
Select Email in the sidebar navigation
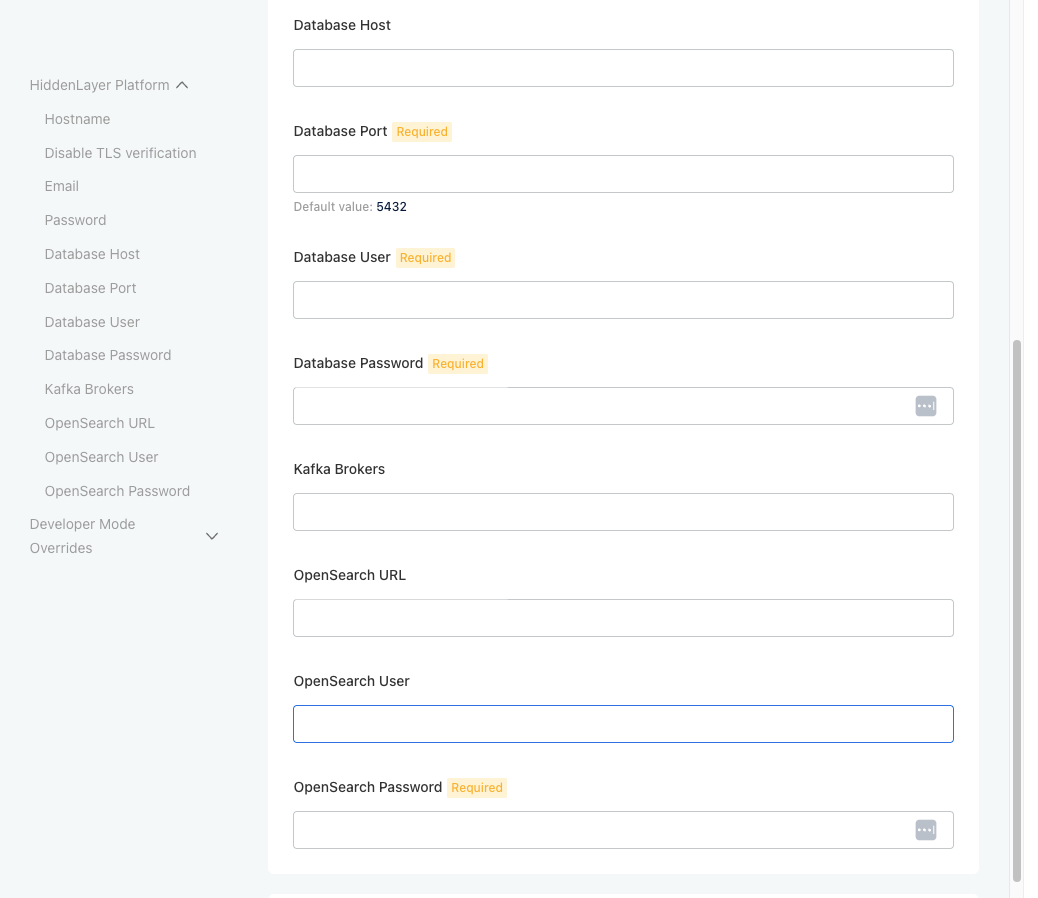click(x=61, y=186)
